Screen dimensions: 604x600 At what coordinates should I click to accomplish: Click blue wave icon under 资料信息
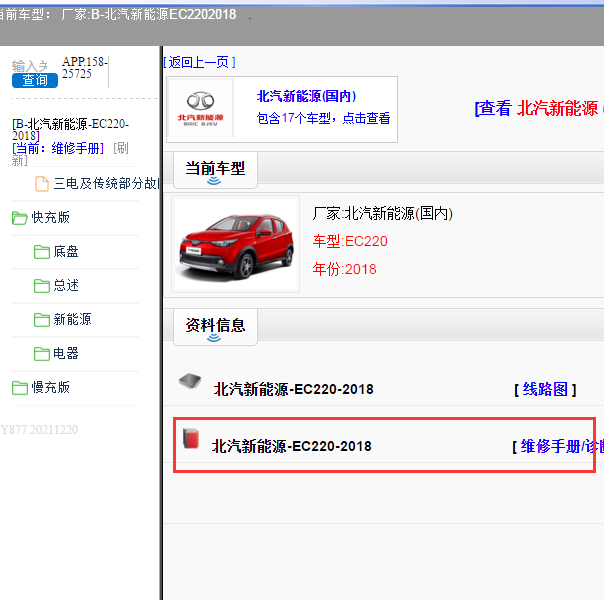pyautogui.click(x=214, y=338)
